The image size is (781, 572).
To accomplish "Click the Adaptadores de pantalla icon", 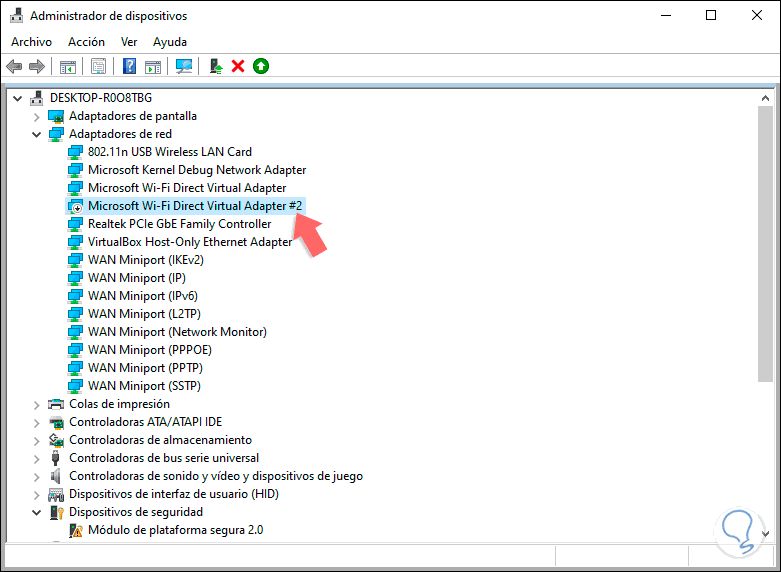I will click(x=56, y=117).
